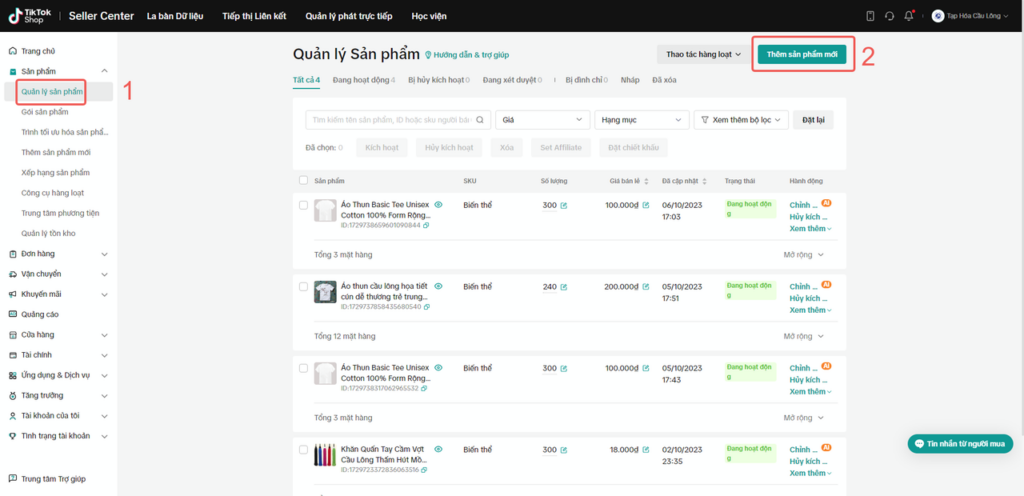The image size is (1024, 496).
Task: Open the mobile phone icon in header
Action: click(x=871, y=16)
